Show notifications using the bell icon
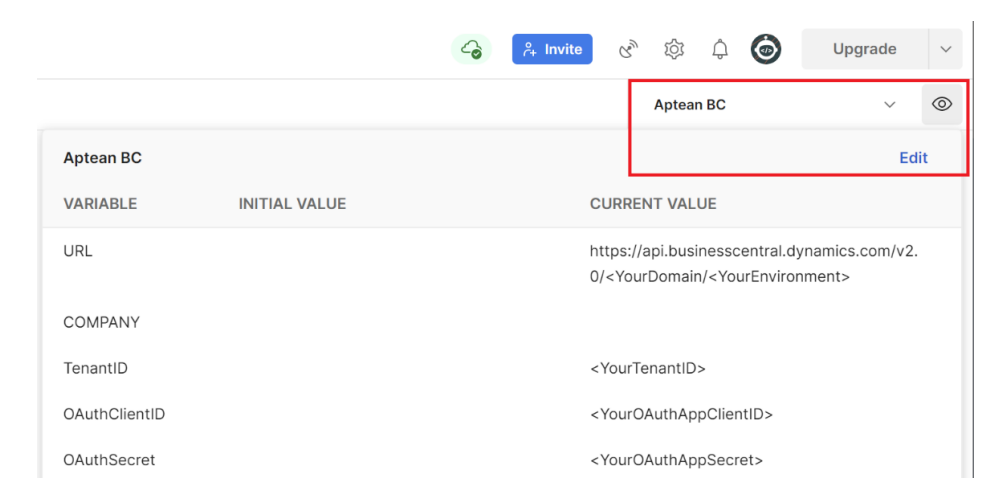 coord(718,49)
